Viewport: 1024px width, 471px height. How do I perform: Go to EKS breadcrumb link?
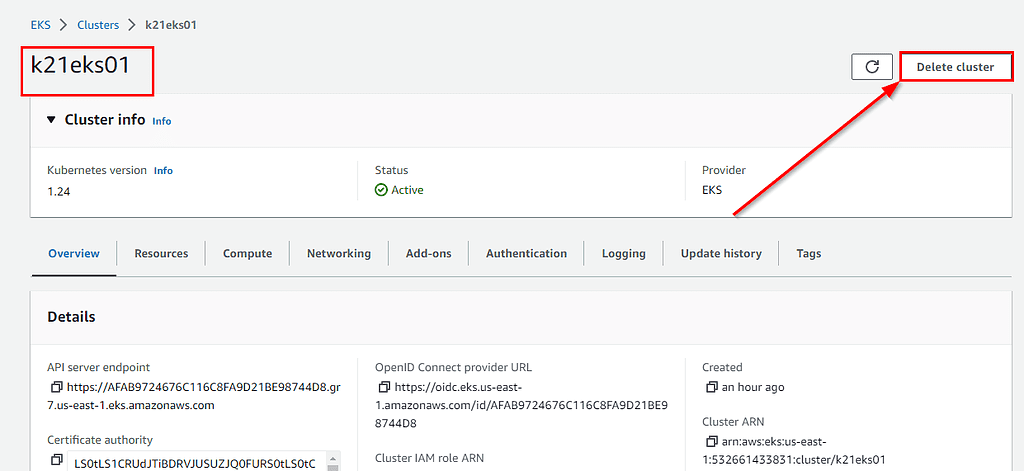click(42, 25)
